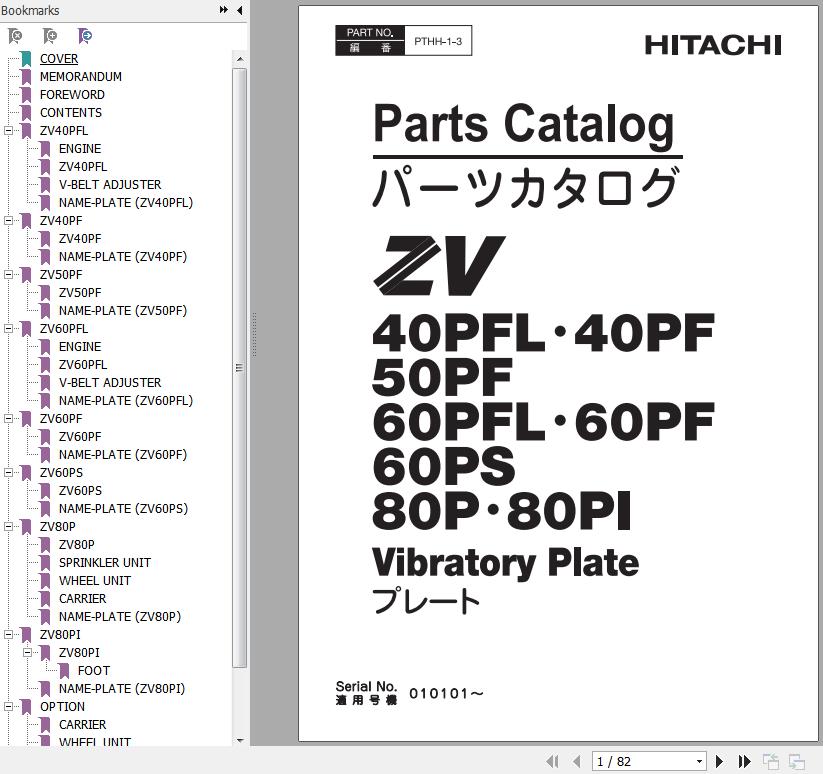The height and width of the screenshot is (774, 823).
Task: Collapse the Bookmarks panel with left arrow
Action: pyautogui.click(x=240, y=10)
